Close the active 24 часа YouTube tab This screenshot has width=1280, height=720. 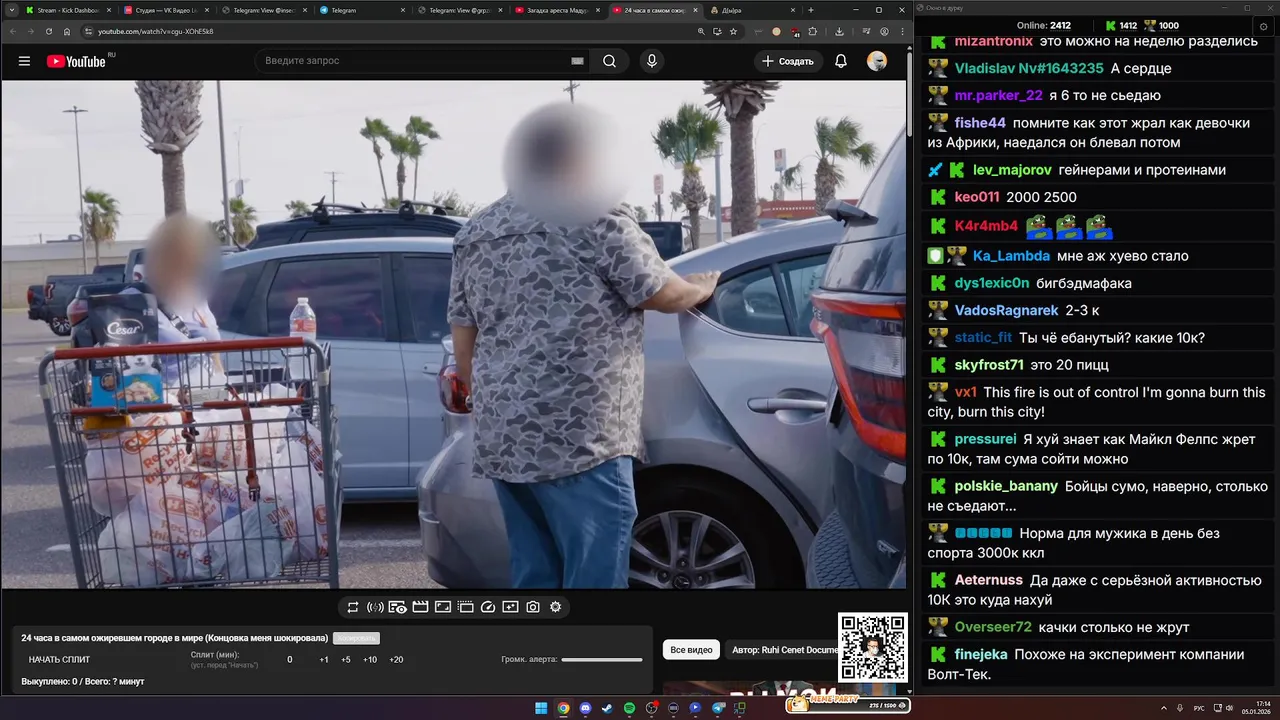tap(693, 10)
